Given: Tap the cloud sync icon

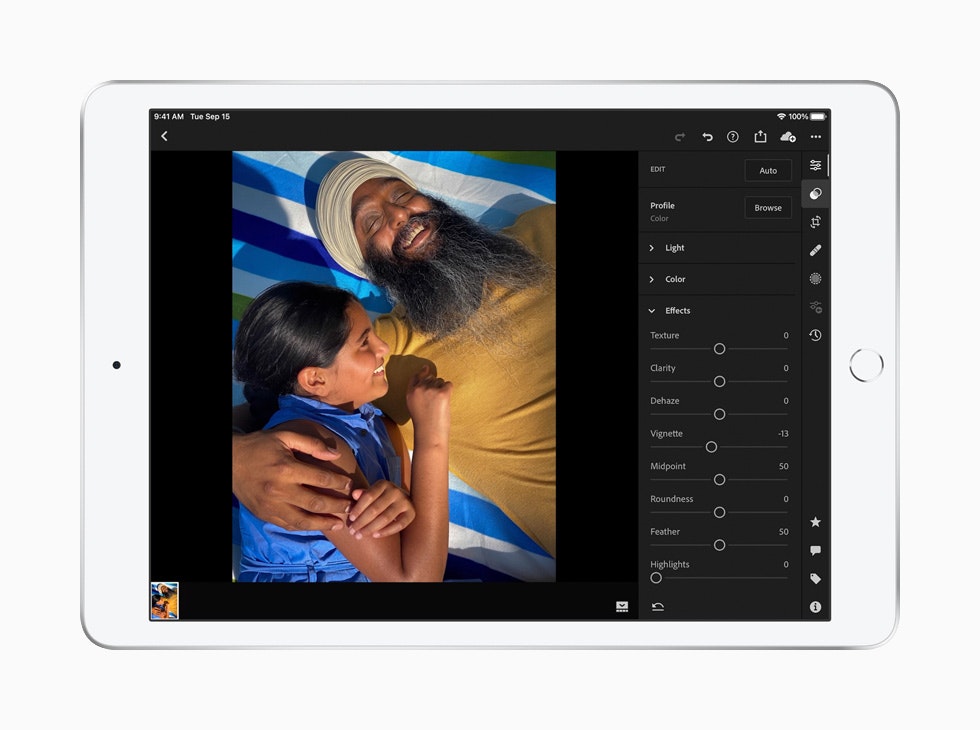Looking at the screenshot, I should pyautogui.click(x=788, y=137).
